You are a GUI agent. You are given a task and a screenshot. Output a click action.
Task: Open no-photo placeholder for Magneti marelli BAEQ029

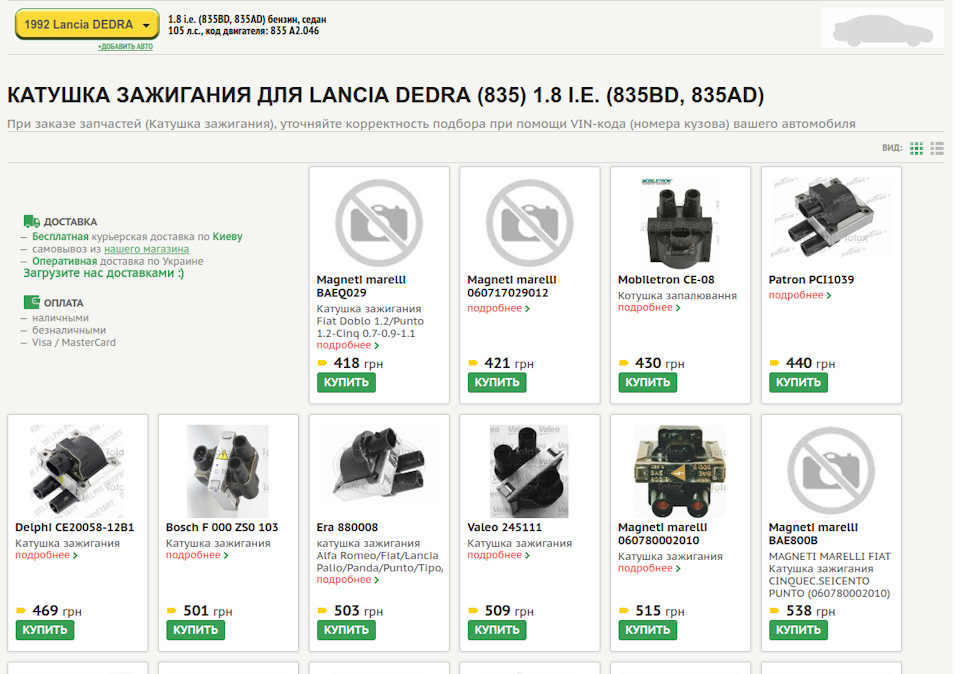pos(379,223)
